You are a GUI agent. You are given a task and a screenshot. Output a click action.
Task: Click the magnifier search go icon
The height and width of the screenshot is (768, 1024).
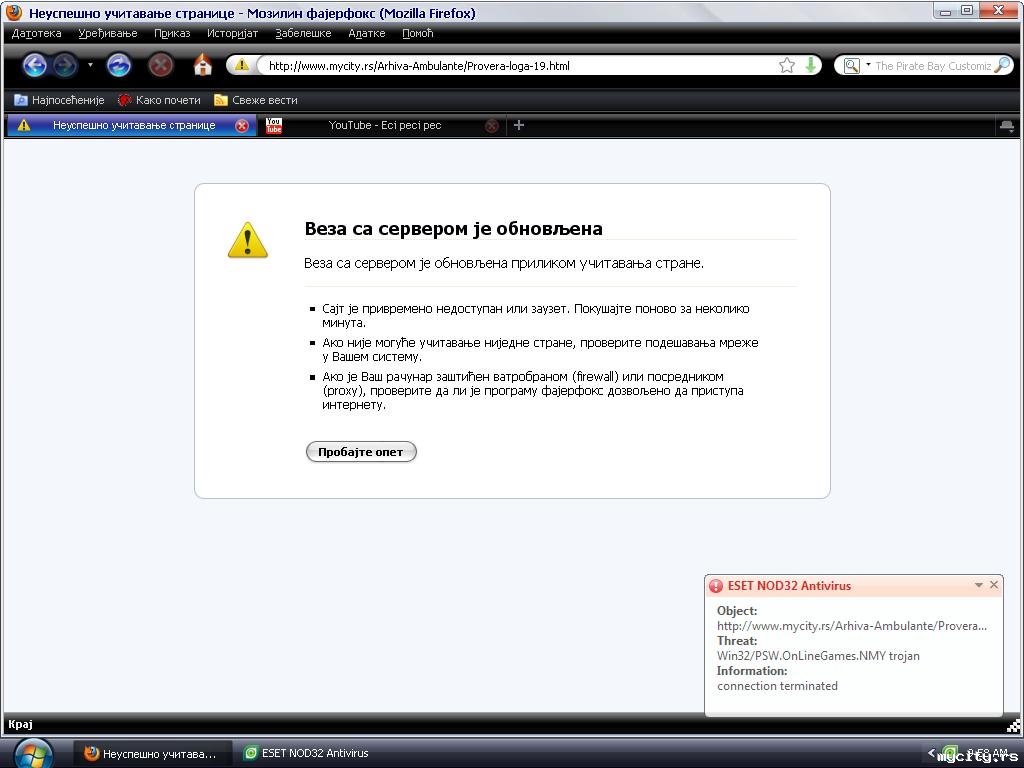(1002, 65)
